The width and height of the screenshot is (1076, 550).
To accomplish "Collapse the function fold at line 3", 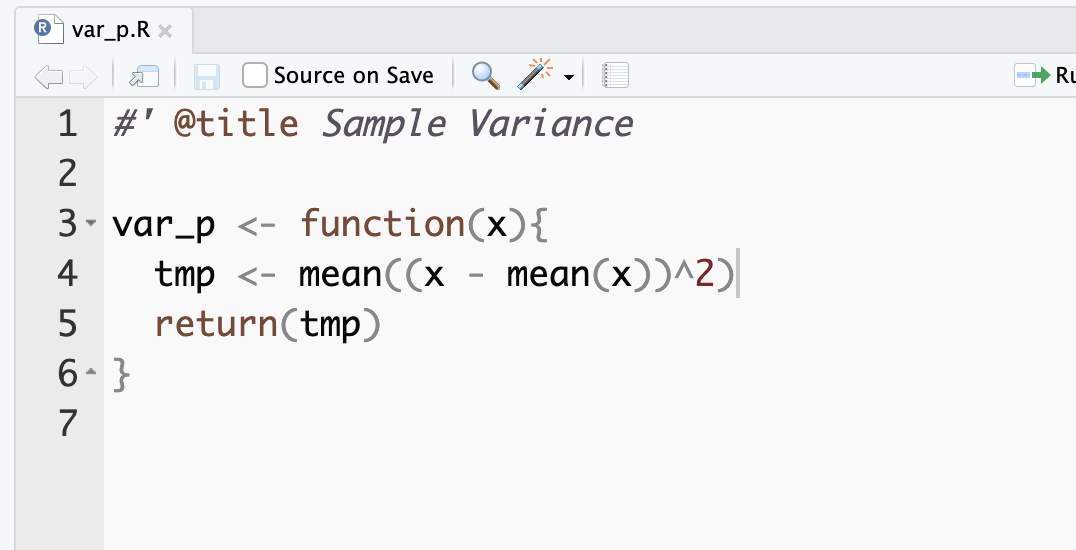I will coord(92,222).
